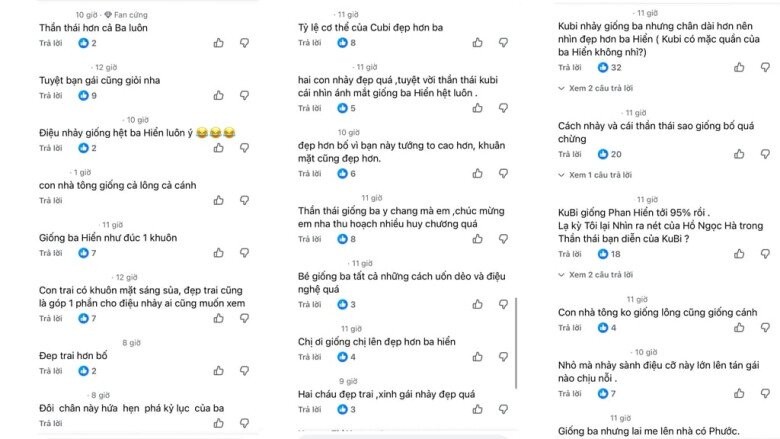Click "Trả lời" under "Cách nhảy và cái thần thái"
The image size is (780, 439).
[570, 154]
